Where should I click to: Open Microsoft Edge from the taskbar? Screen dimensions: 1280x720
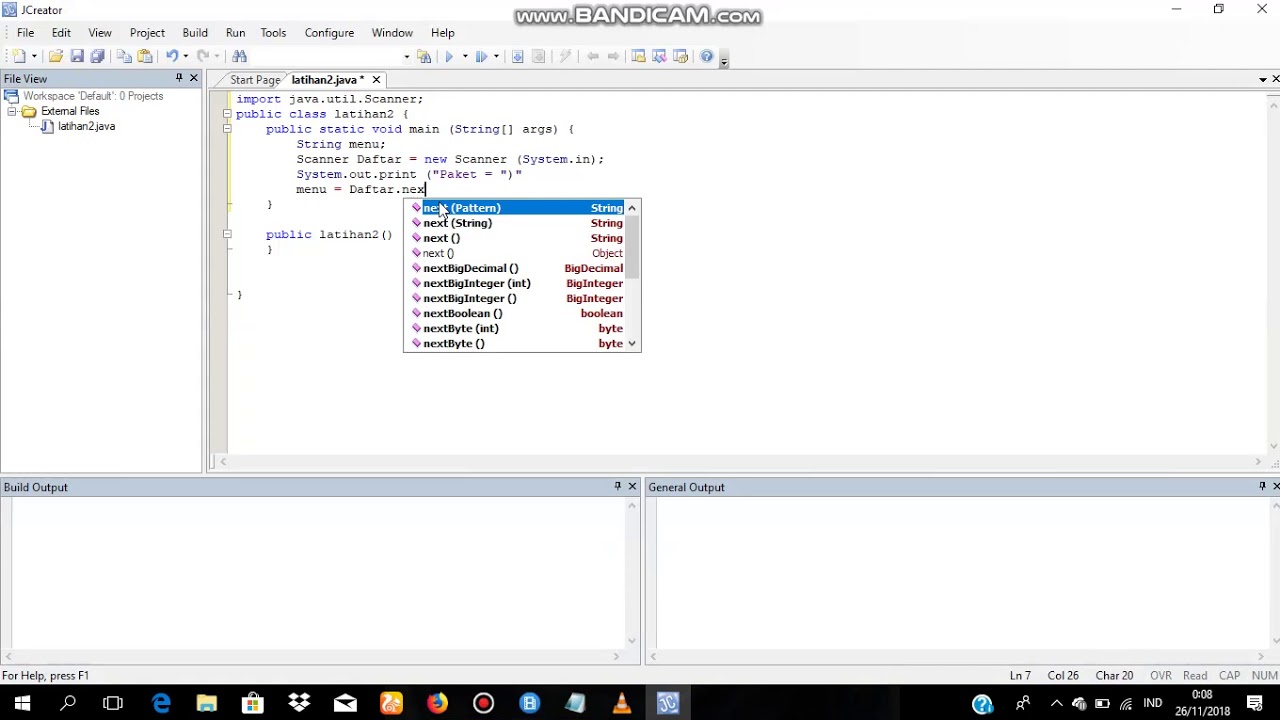click(161, 703)
